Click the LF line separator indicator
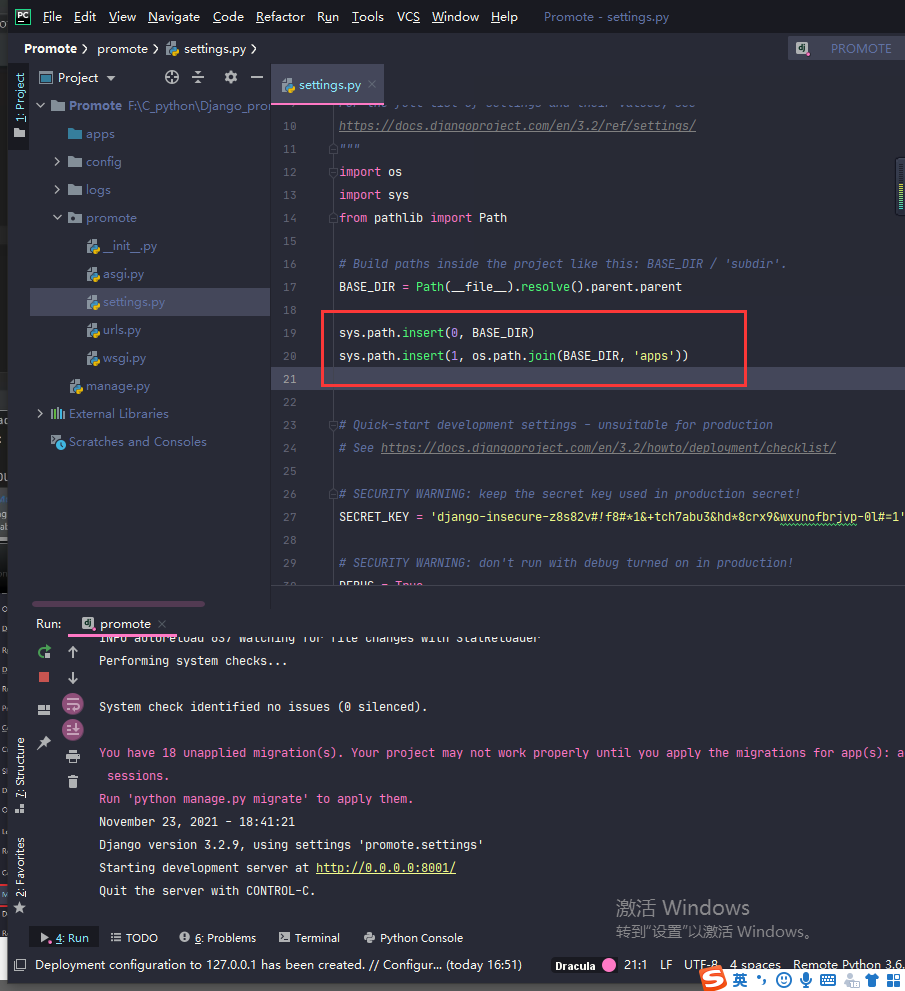 (666, 965)
